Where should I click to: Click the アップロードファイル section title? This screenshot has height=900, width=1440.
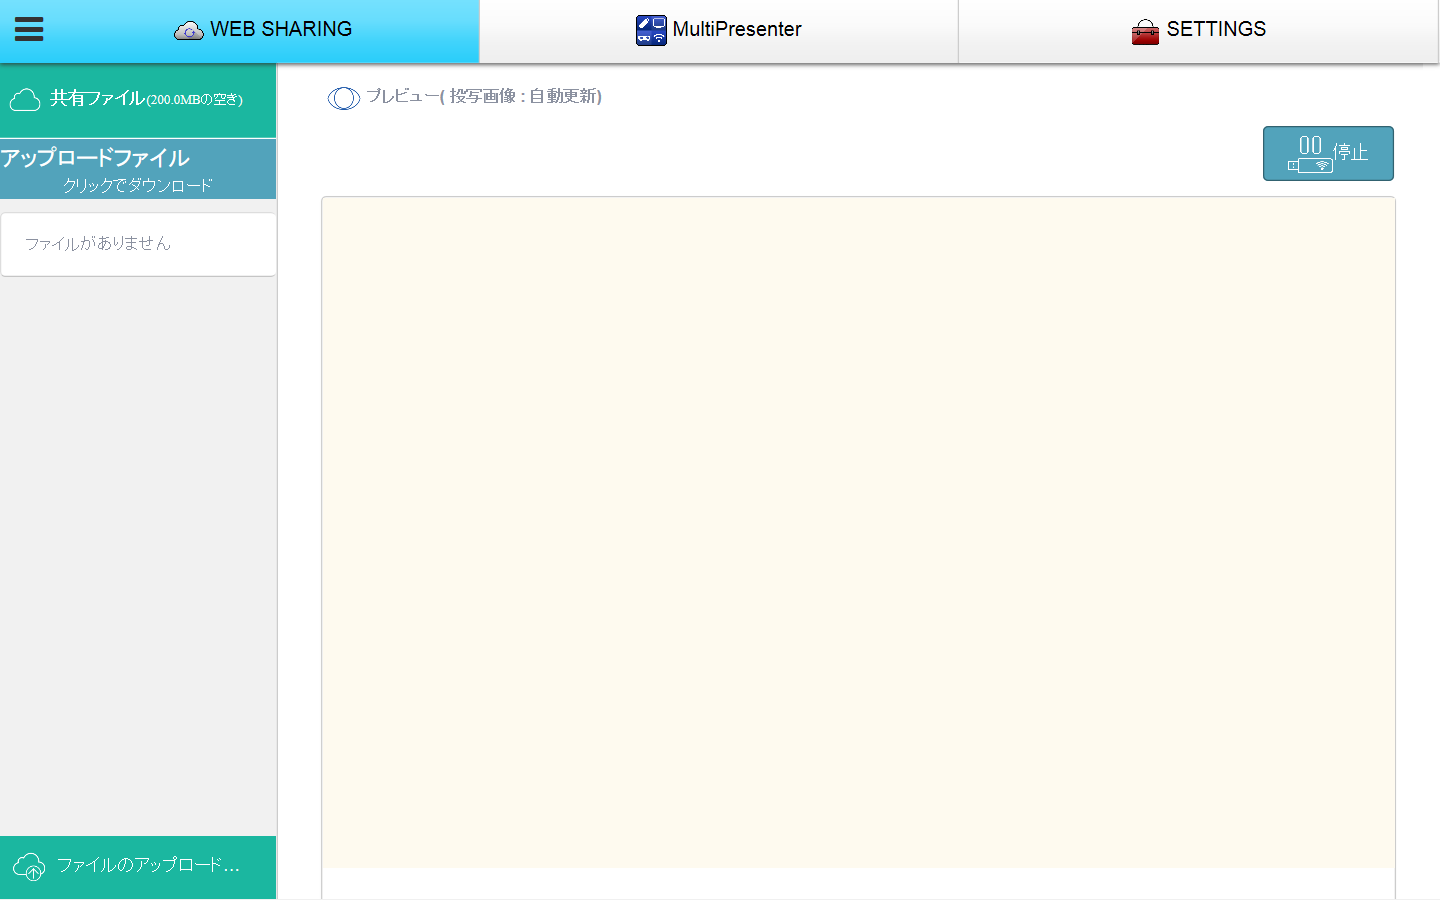(x=95, y=158)
